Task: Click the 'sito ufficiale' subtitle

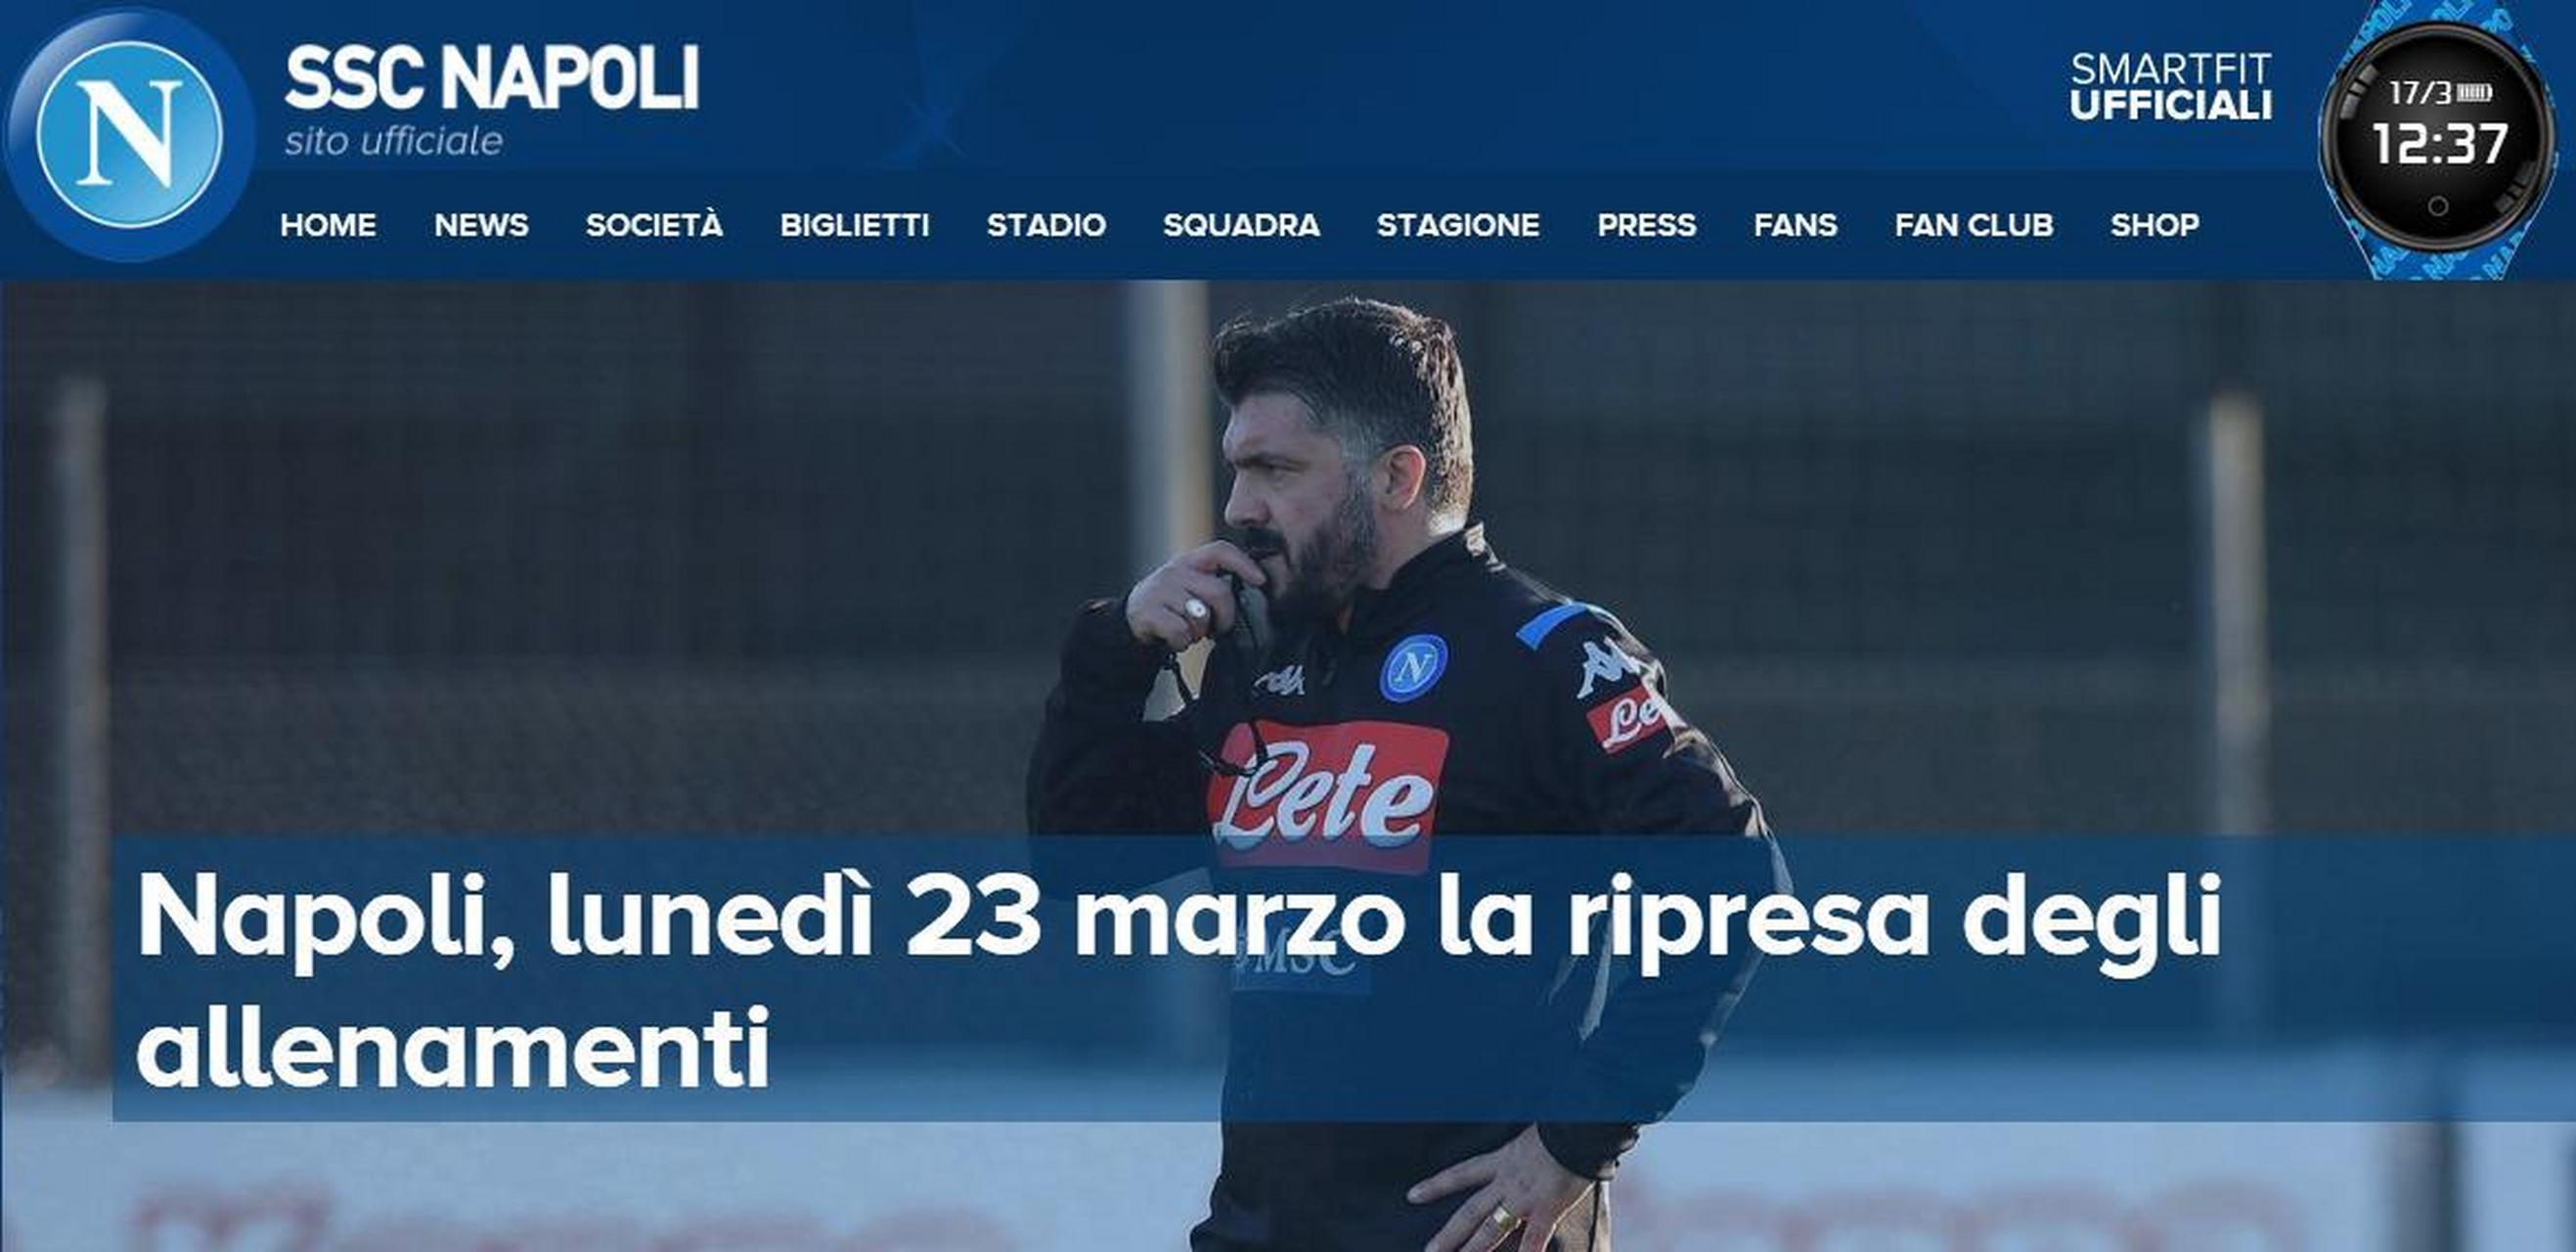Action: (393, 141)
